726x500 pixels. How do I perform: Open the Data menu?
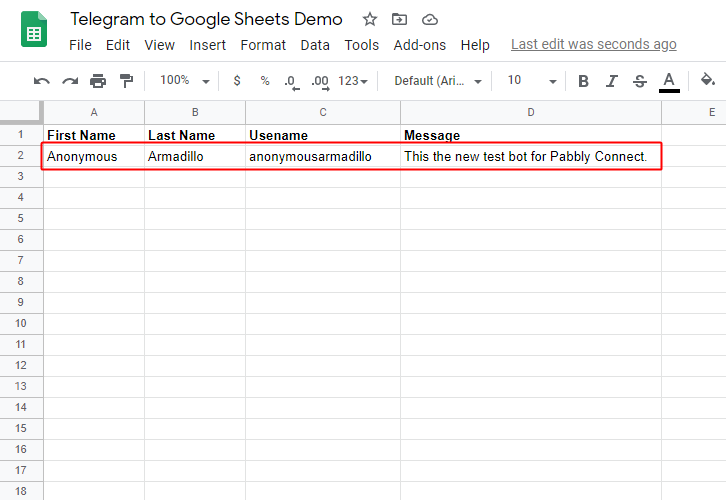pos(315,45)
